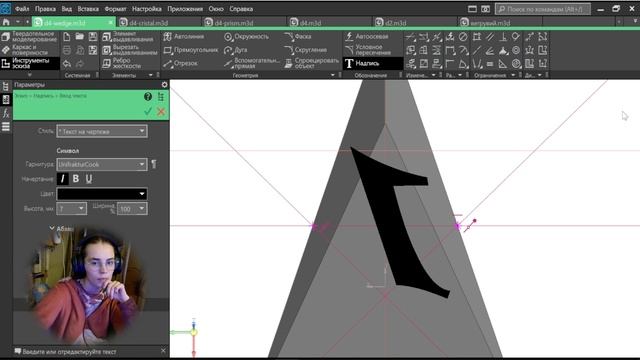640x360 pixels.
Task: Save document with the floppy icon
Action: 93,37
